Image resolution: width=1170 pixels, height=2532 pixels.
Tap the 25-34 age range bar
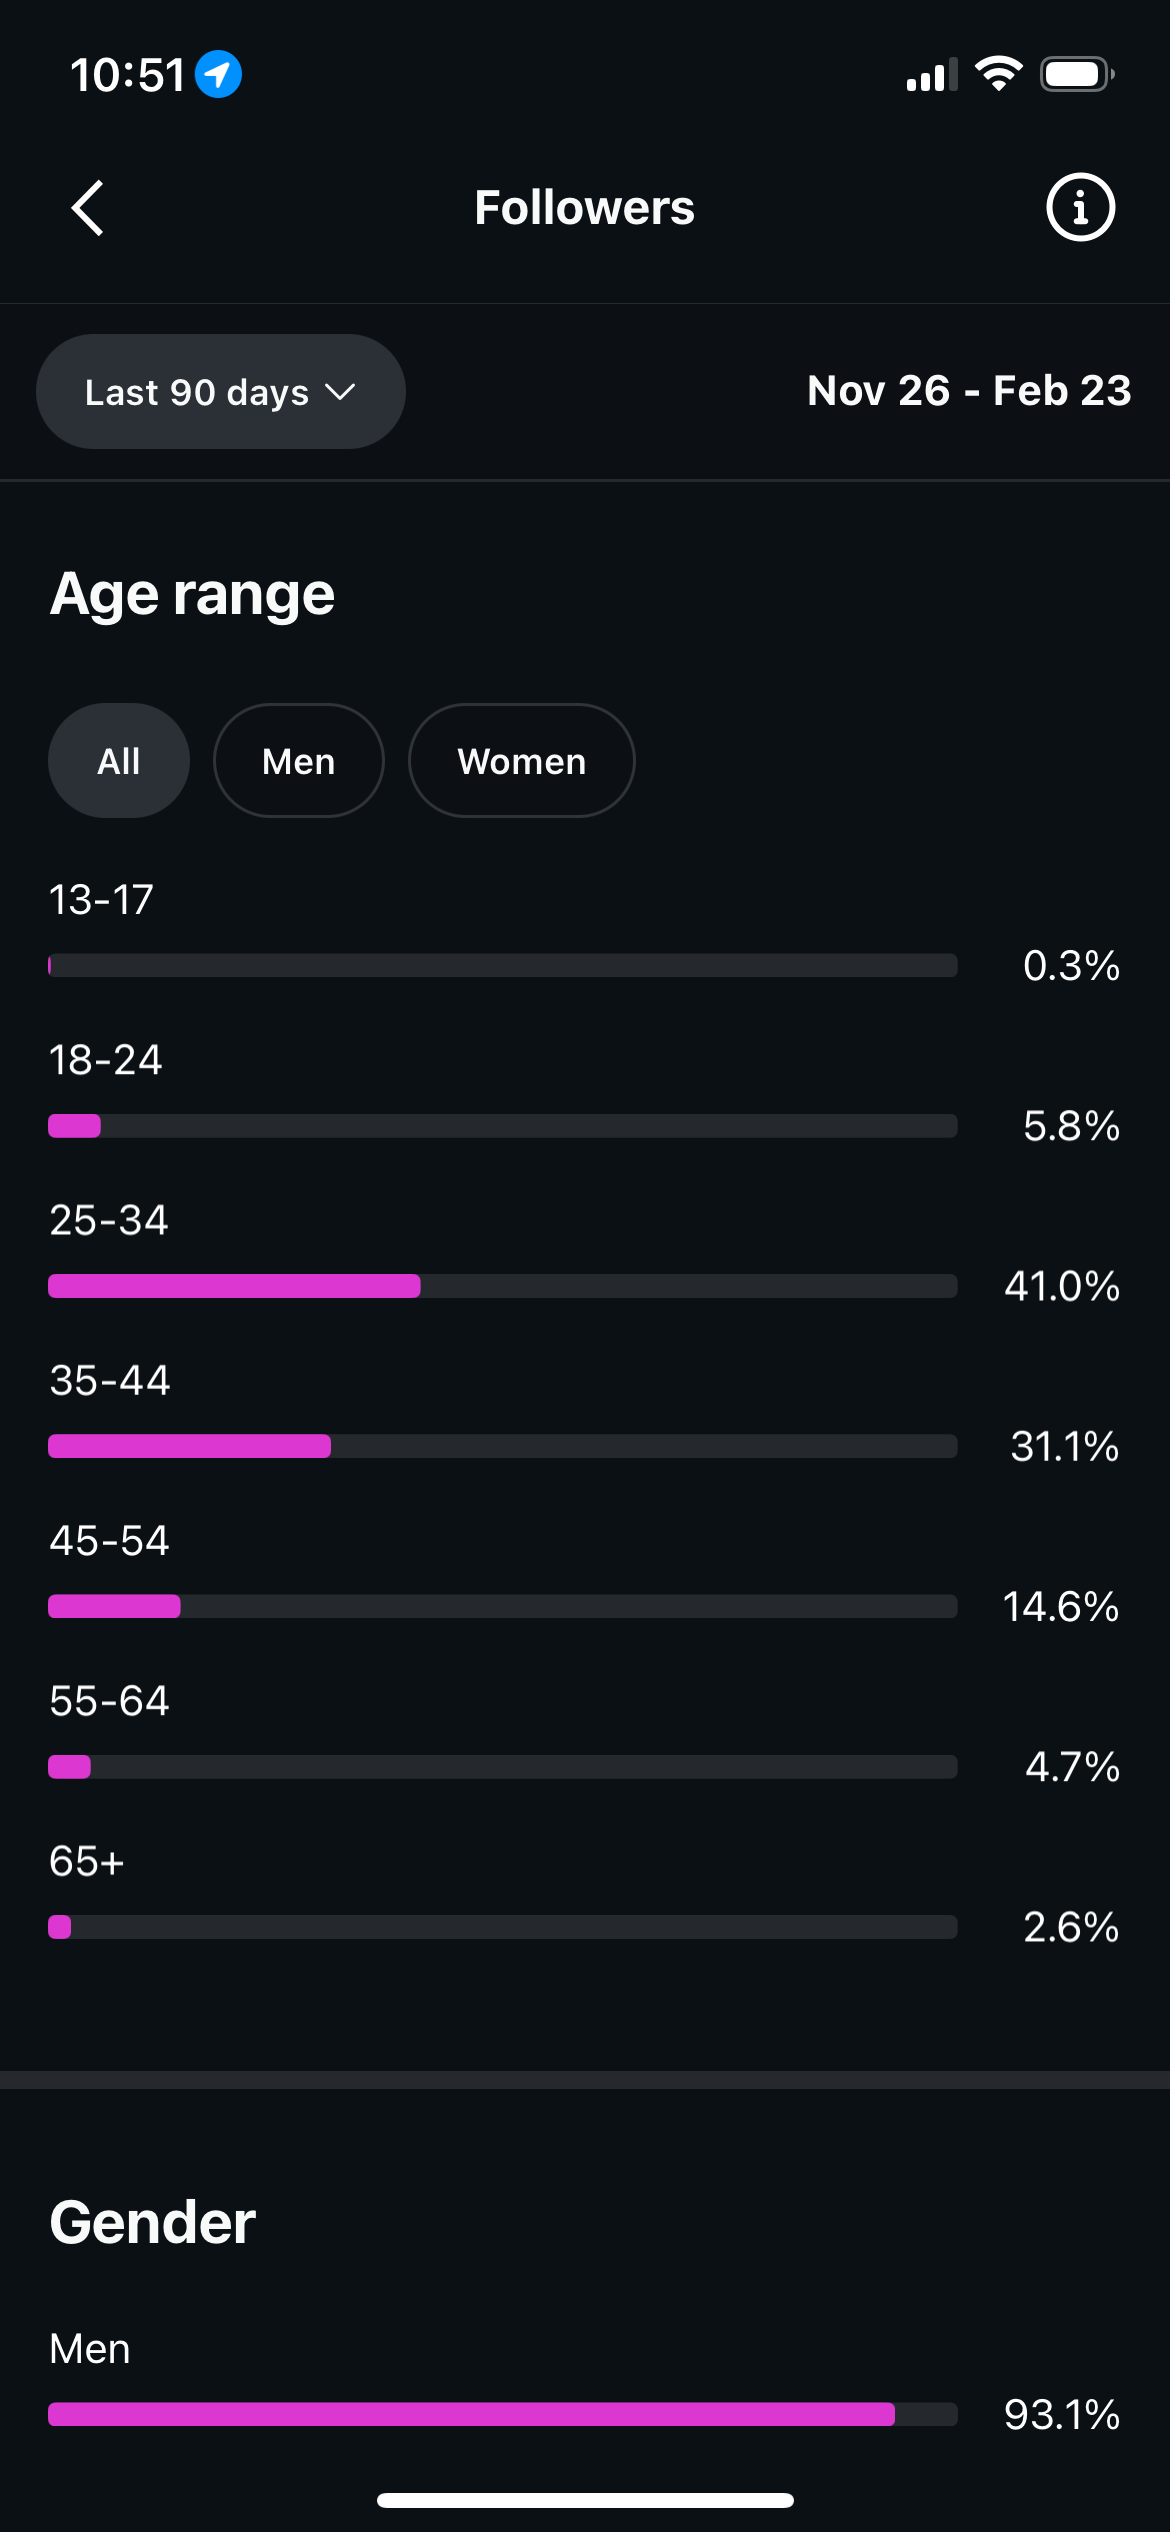tap(502, 1286)
